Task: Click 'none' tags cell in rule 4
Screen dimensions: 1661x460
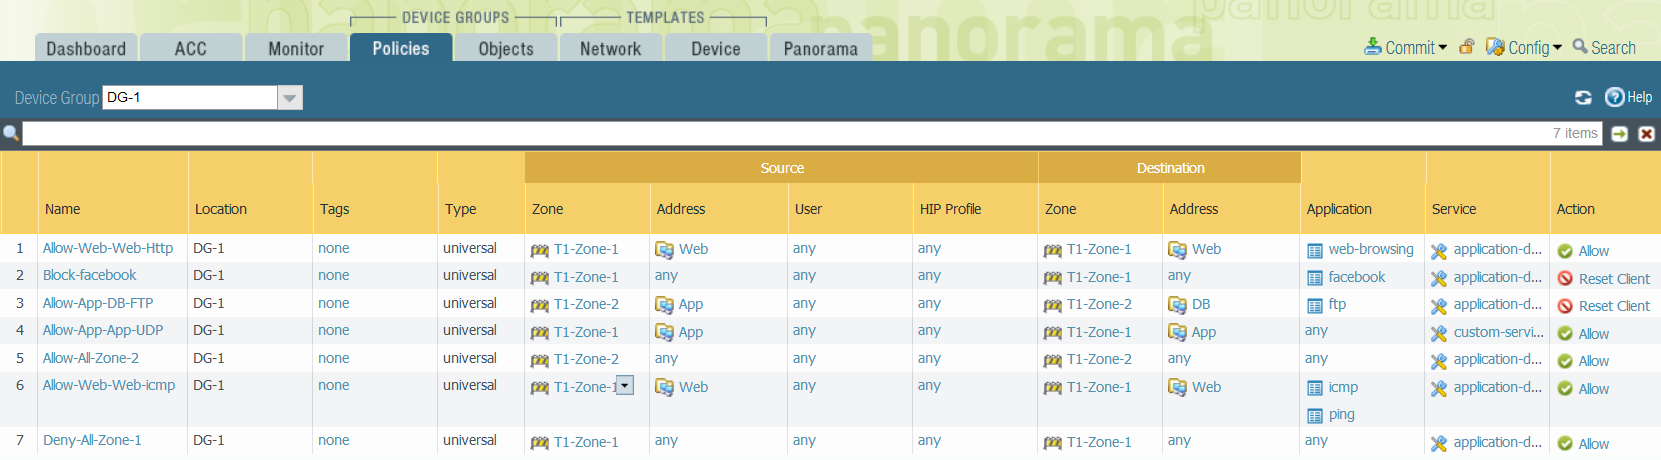Action: (x=334, y=330)
